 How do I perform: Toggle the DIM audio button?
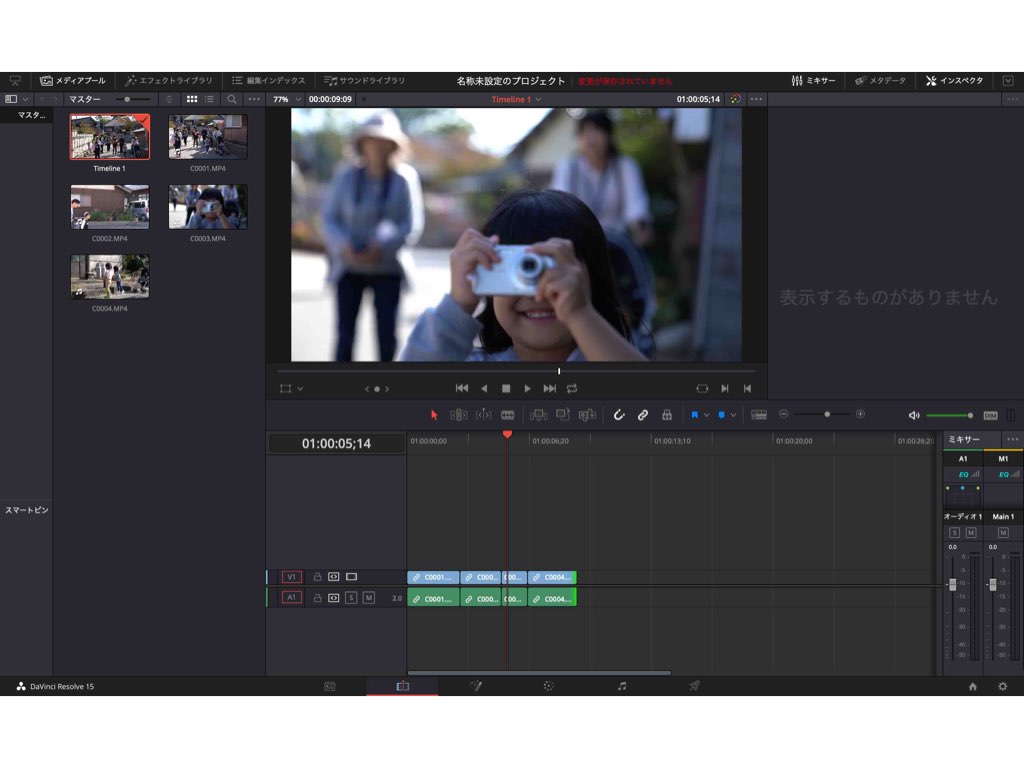(x=990, y=415)
